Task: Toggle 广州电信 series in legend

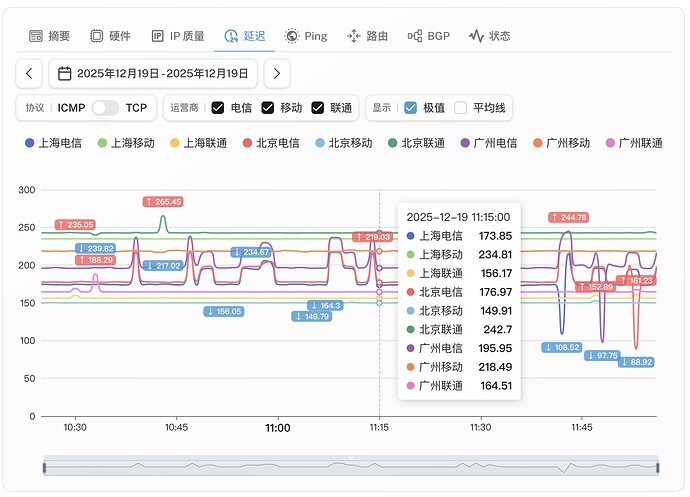Action: pyautogui.click(x=489, y=143)
